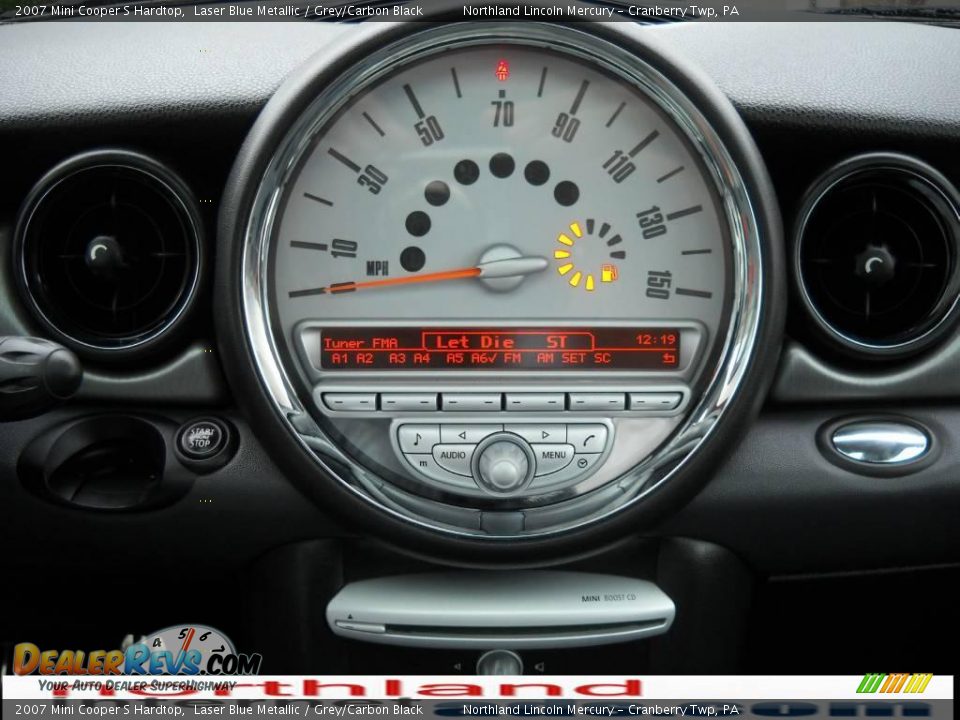Choose SC scan on the radio display
The image size is (960, 720).
click(x=602, y=358)
